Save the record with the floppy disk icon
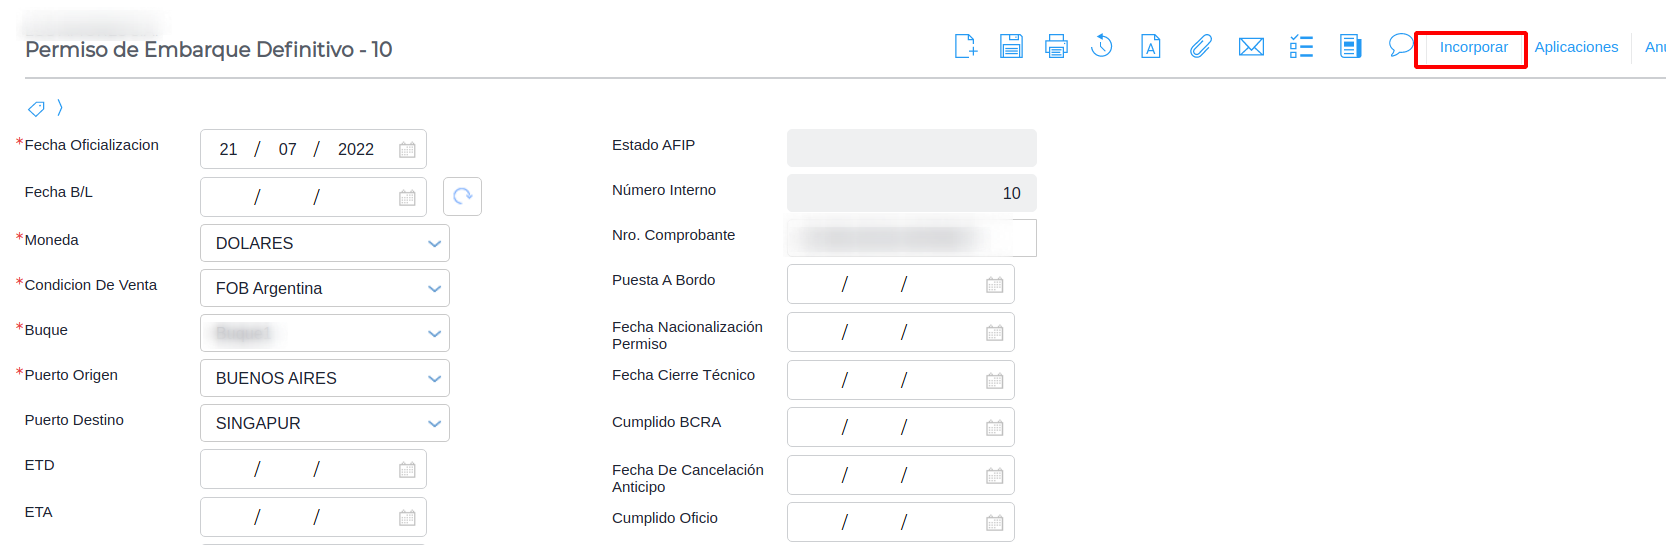1666x545 pixels. coord(1011,46)
